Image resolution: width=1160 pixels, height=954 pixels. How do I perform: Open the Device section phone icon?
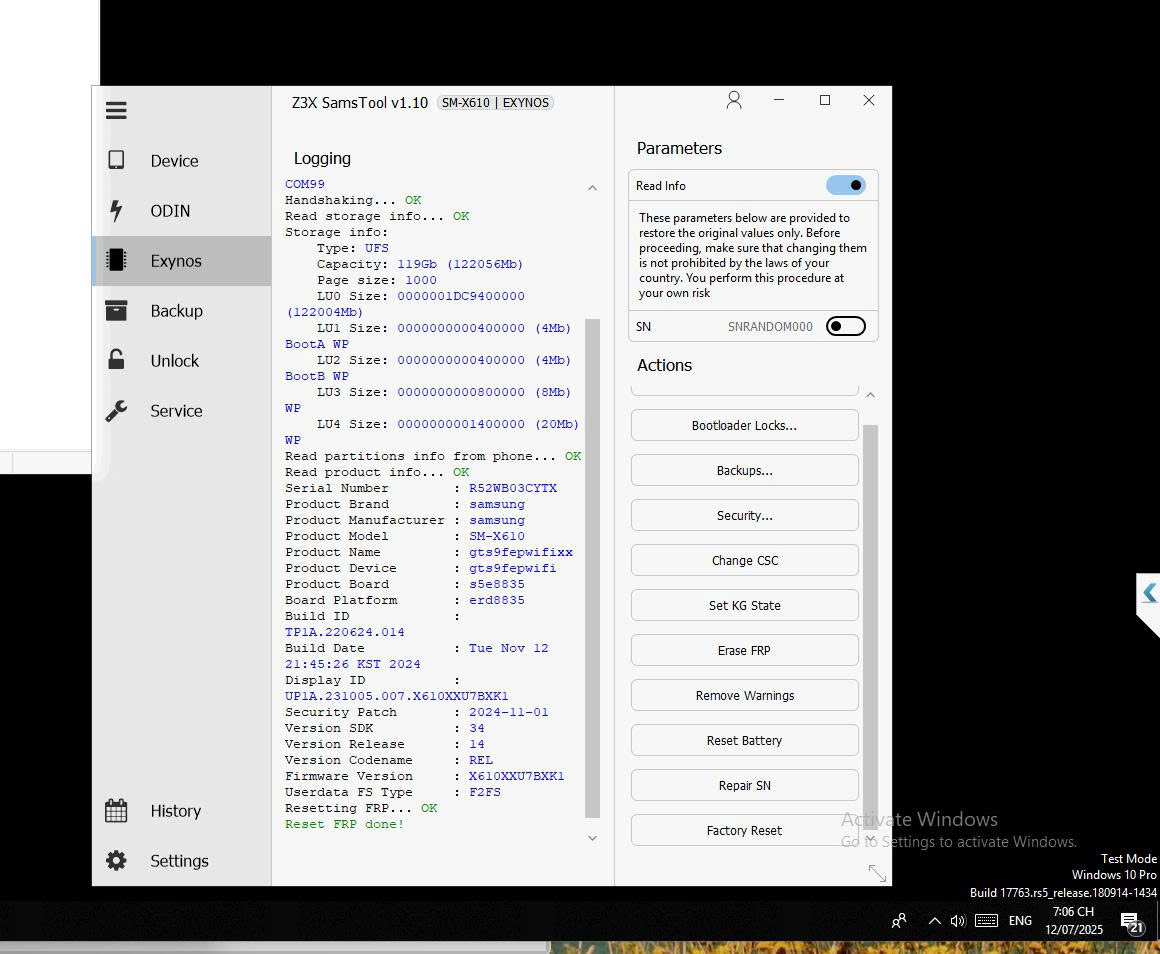(116, 160)
